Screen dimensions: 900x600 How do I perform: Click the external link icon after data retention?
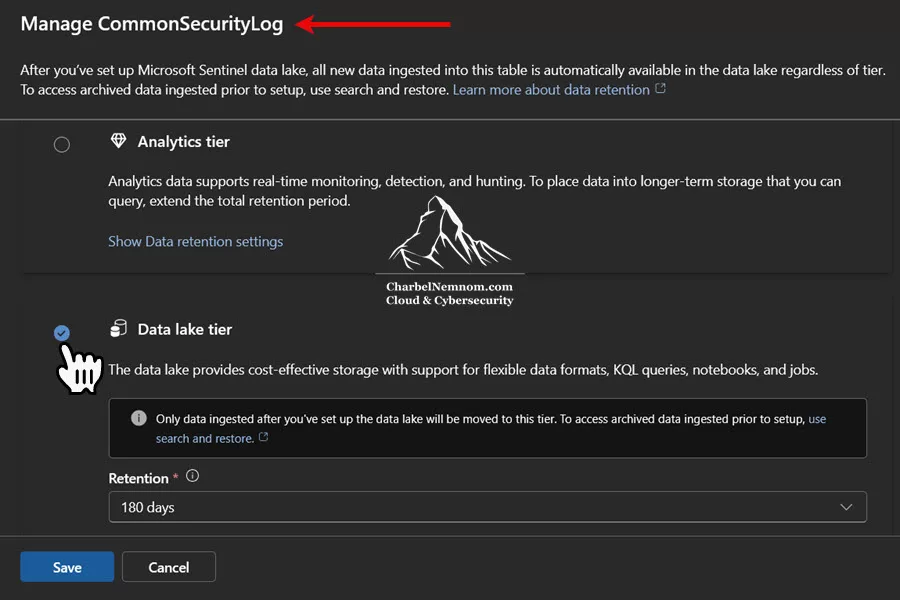(661, 88)
